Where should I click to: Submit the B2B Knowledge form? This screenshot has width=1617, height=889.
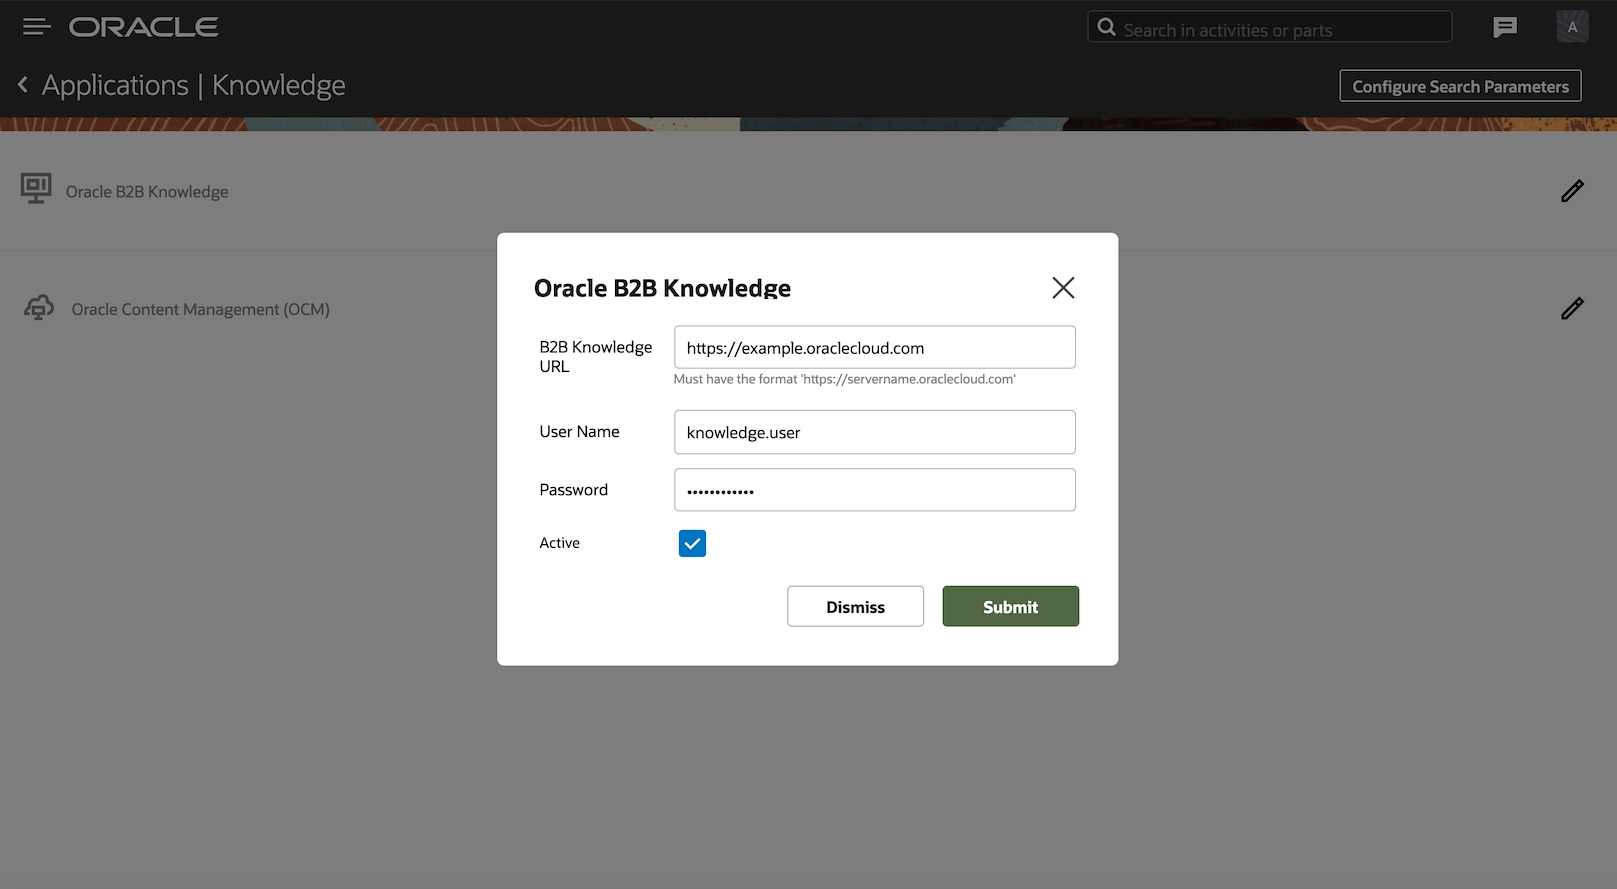tap(1010, 607)
